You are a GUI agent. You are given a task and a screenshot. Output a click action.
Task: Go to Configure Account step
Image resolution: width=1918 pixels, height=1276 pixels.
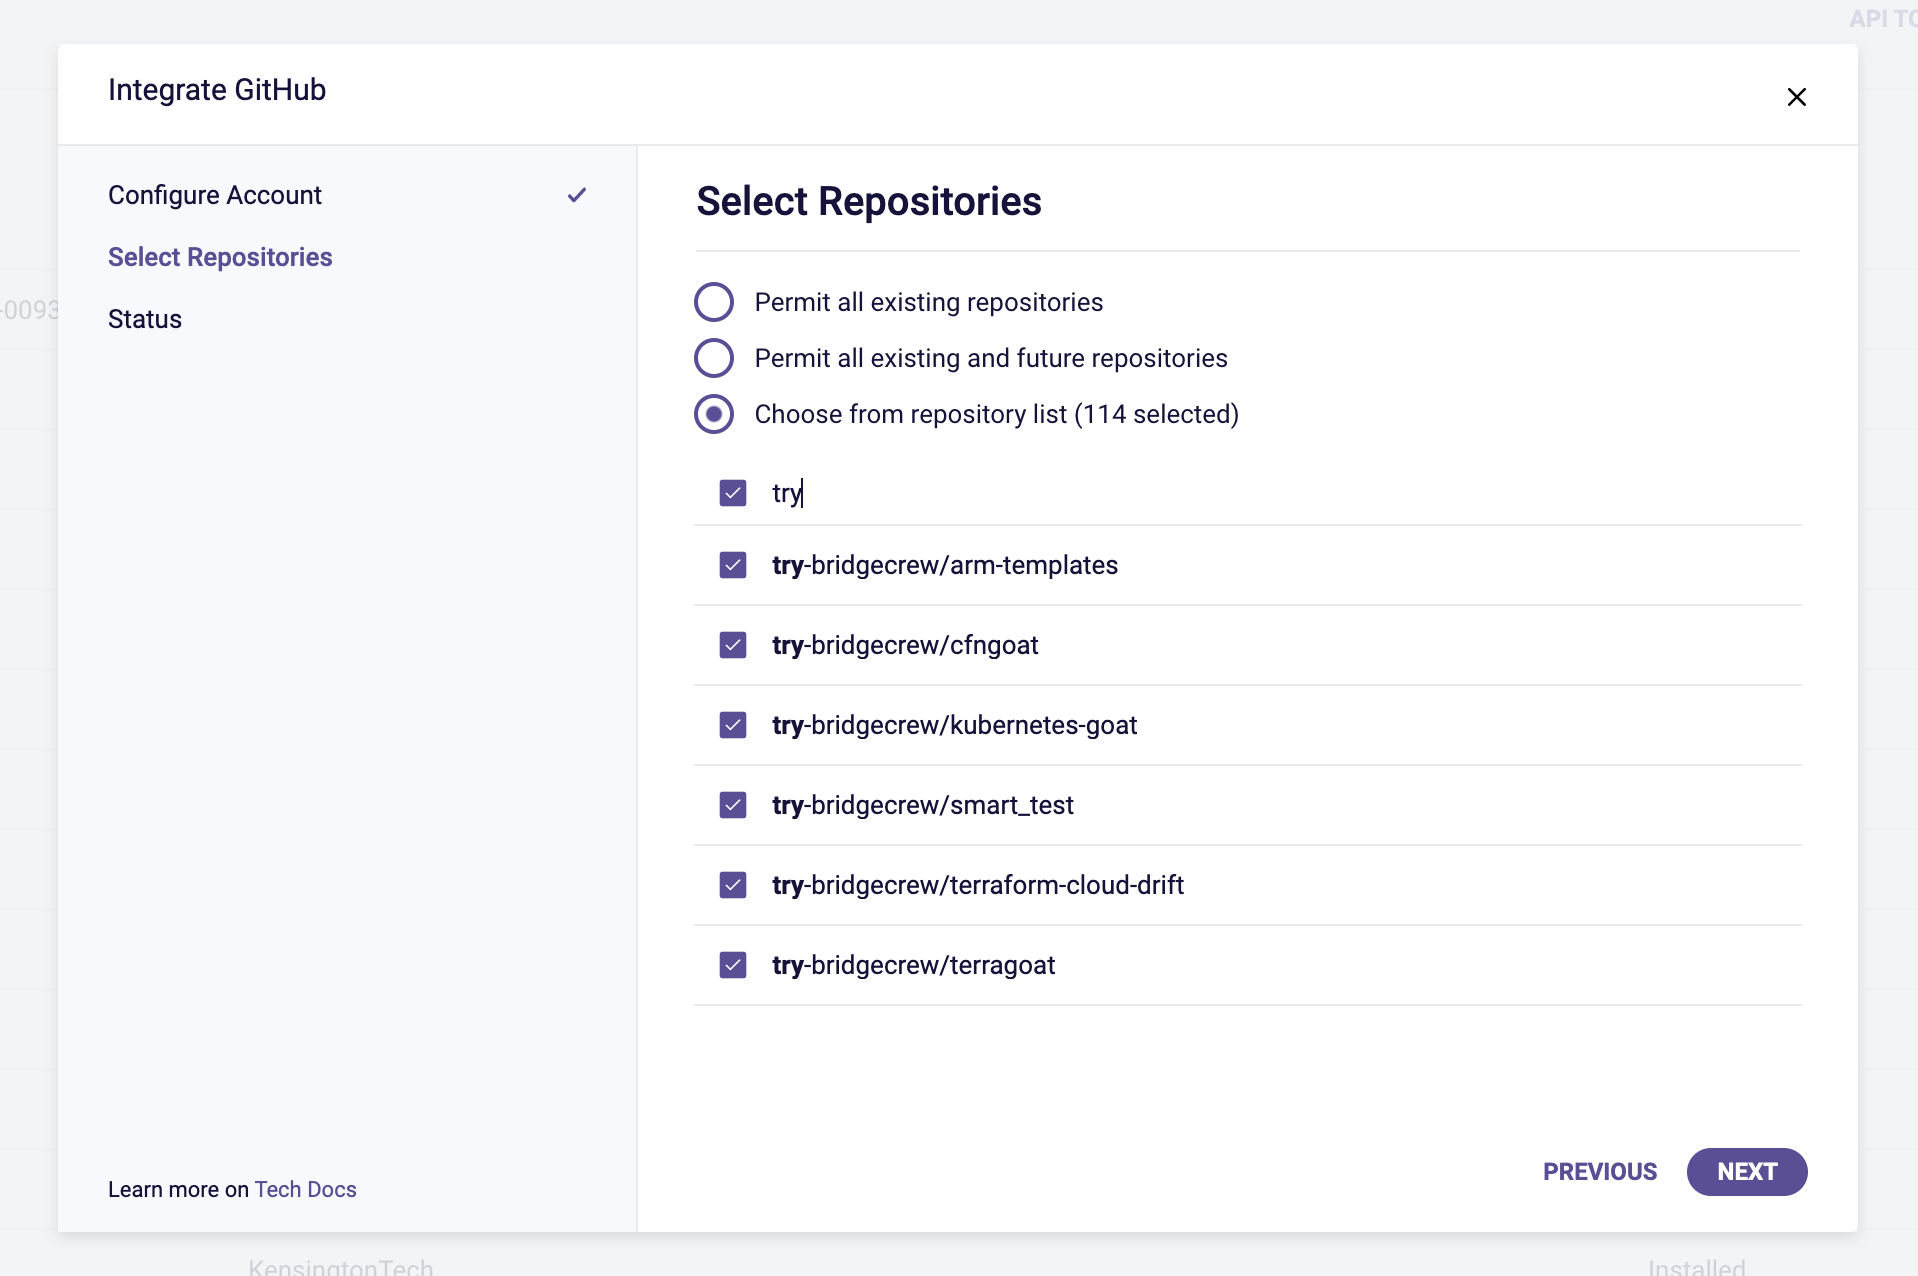tap(215, 195)
